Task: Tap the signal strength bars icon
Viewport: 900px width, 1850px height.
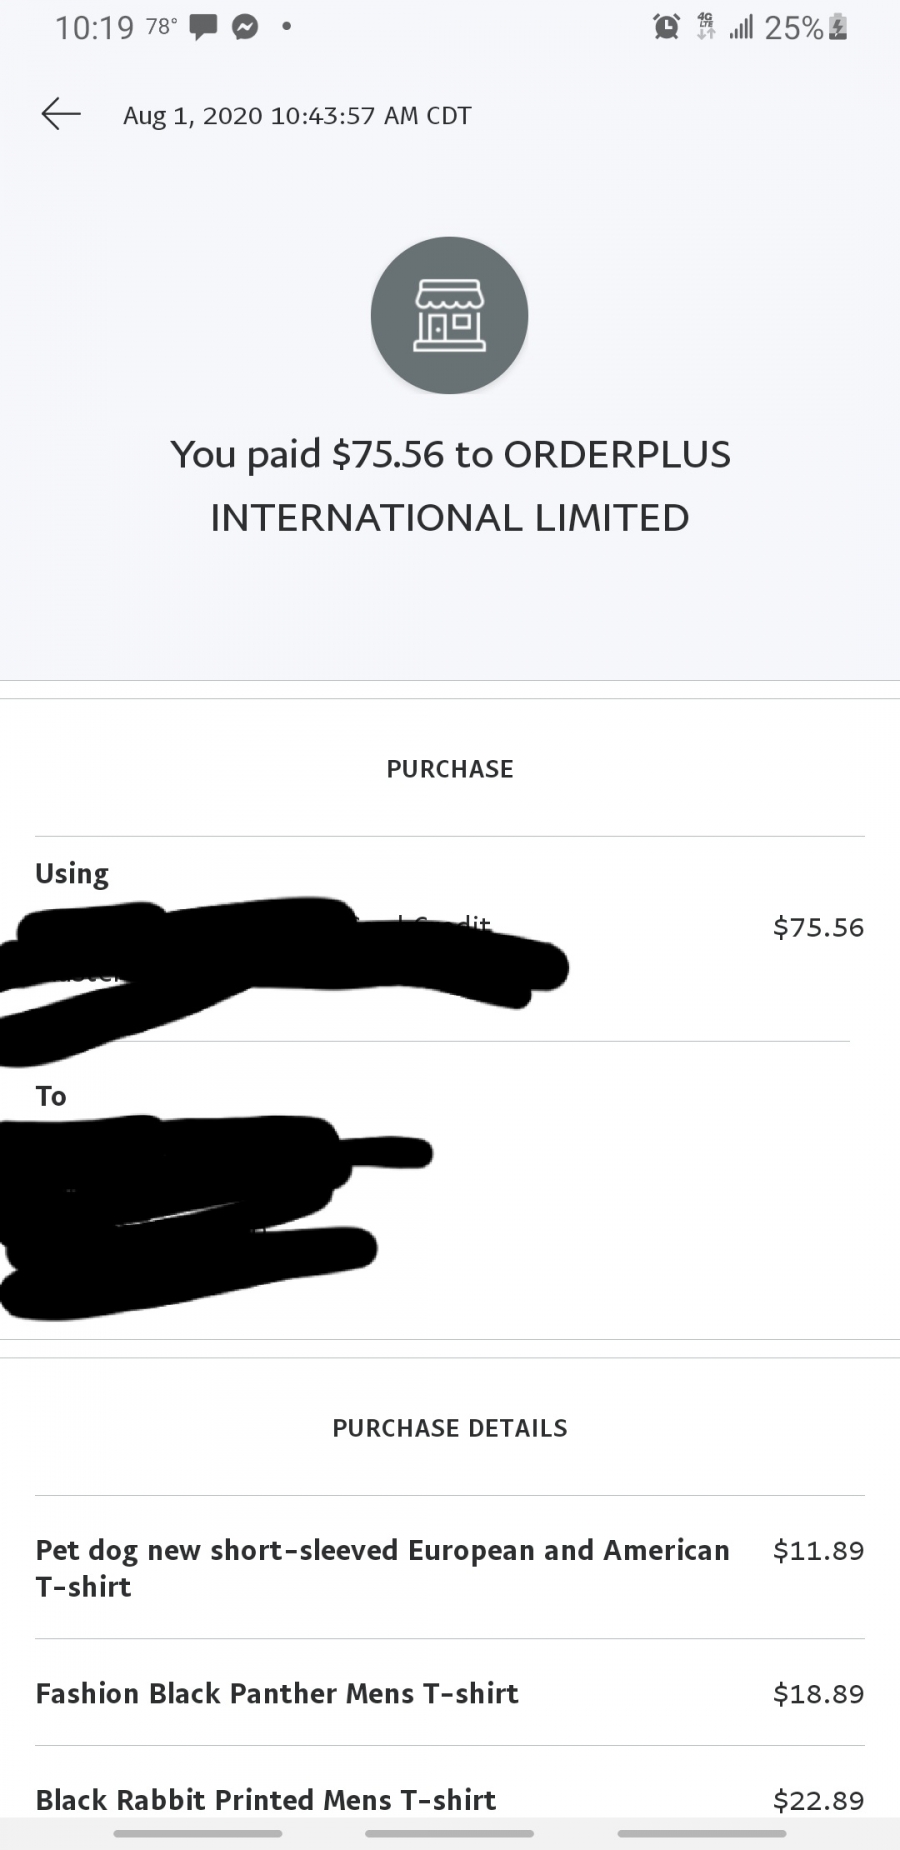Action: [x=741, y=27]
